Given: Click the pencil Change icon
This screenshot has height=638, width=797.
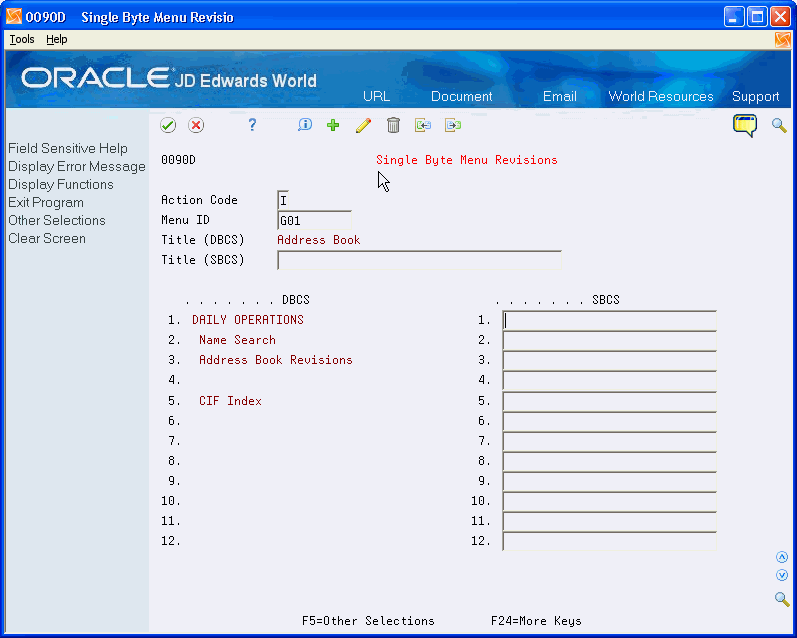Looking at the screenshot, I should (363, 125).
